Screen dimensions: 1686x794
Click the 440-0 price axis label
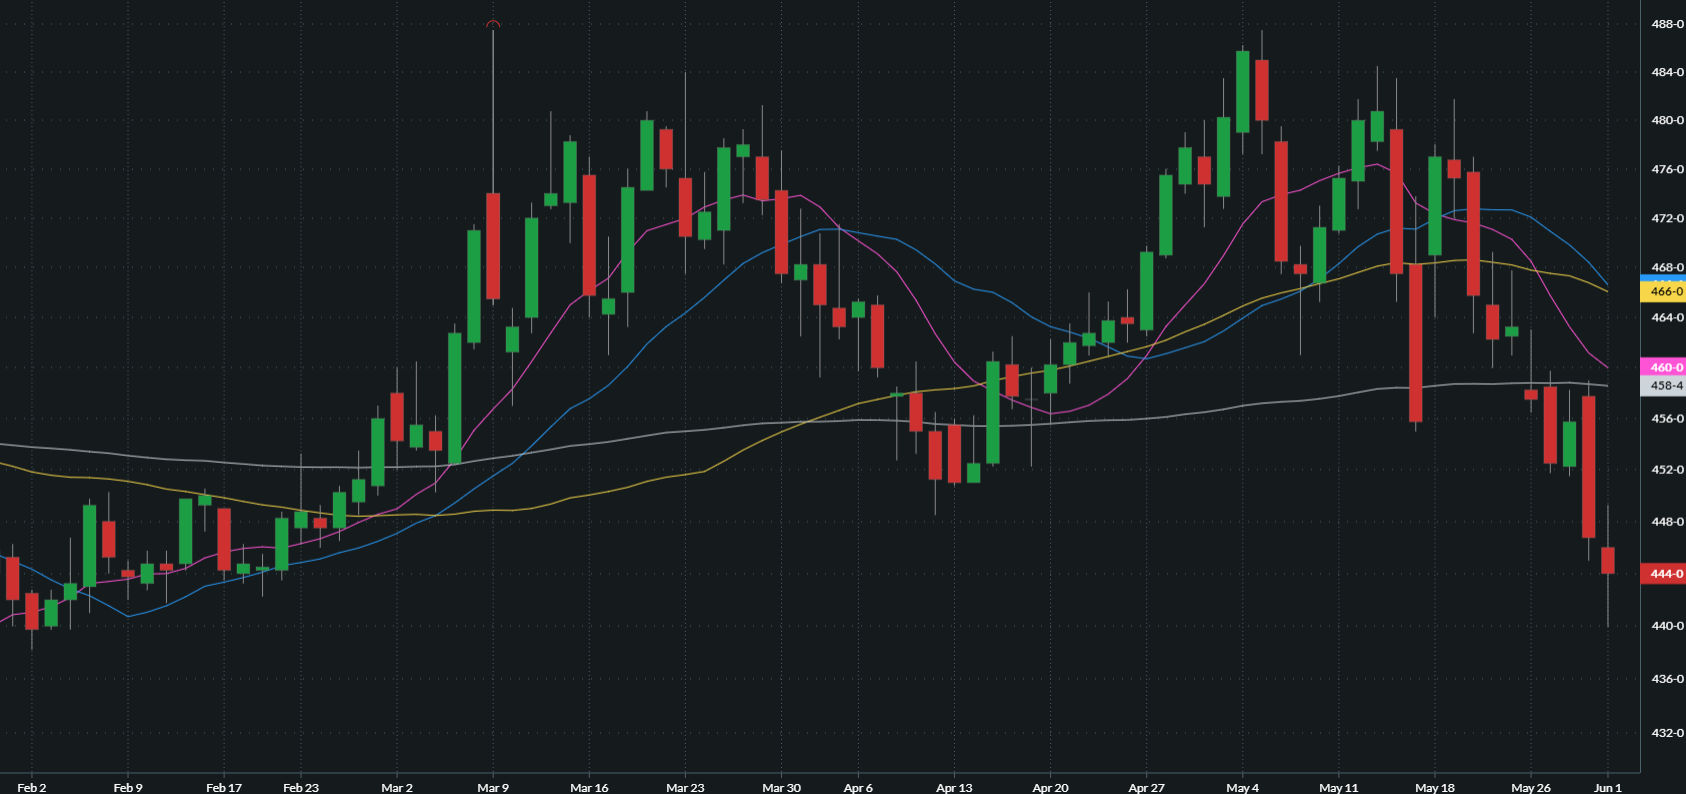(x=1667, y=625)
